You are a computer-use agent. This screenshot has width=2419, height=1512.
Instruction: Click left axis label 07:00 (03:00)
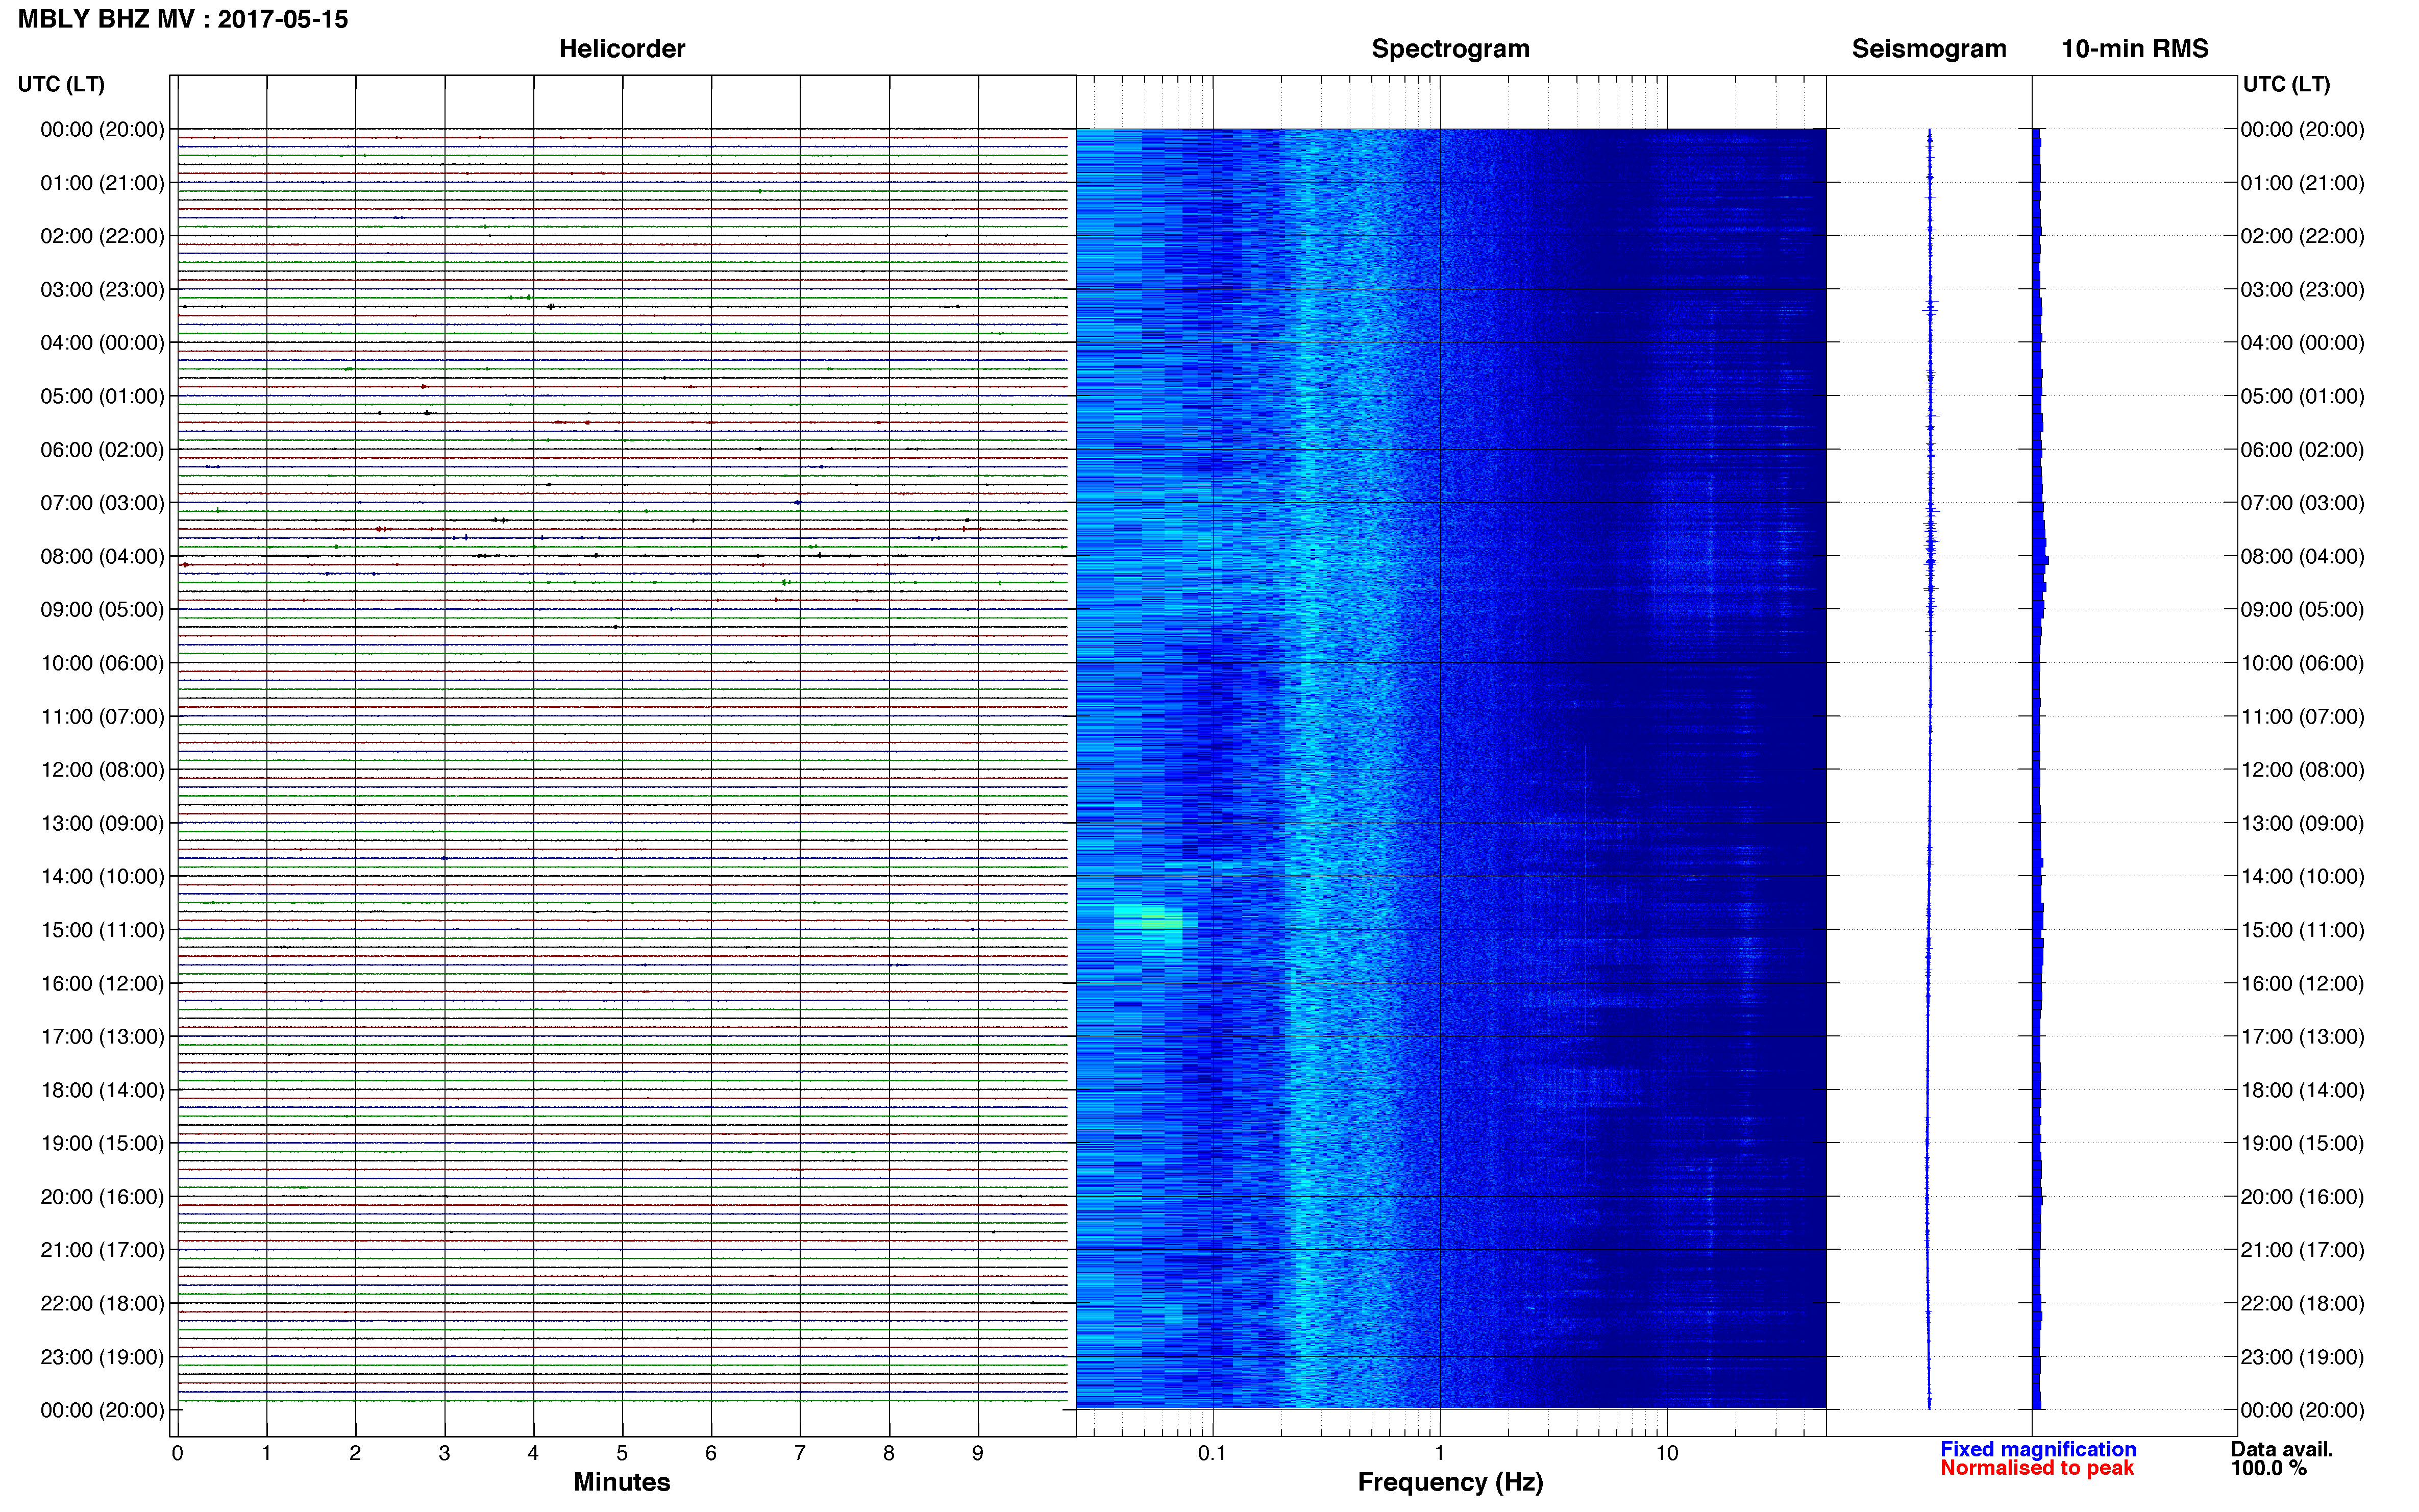coord(102,503)
